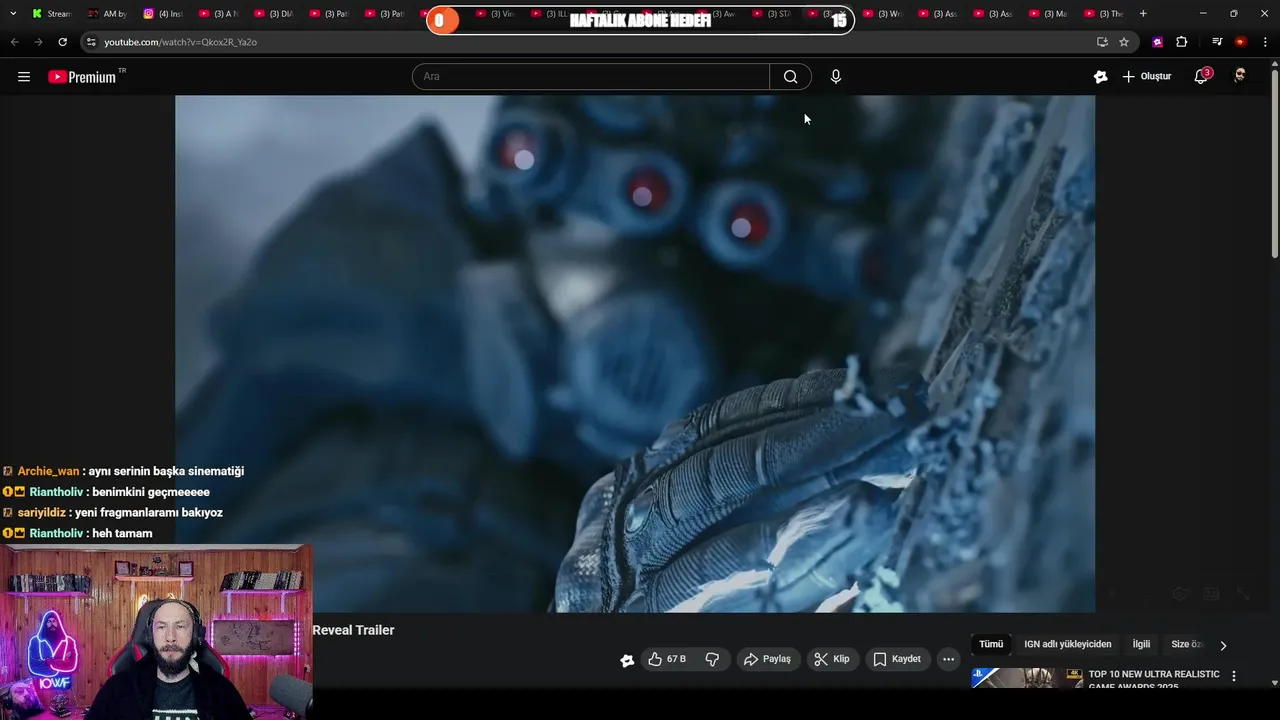1280x720 pixels.
Task: Toggle theater mode in the player
Action: (1211, 594)
